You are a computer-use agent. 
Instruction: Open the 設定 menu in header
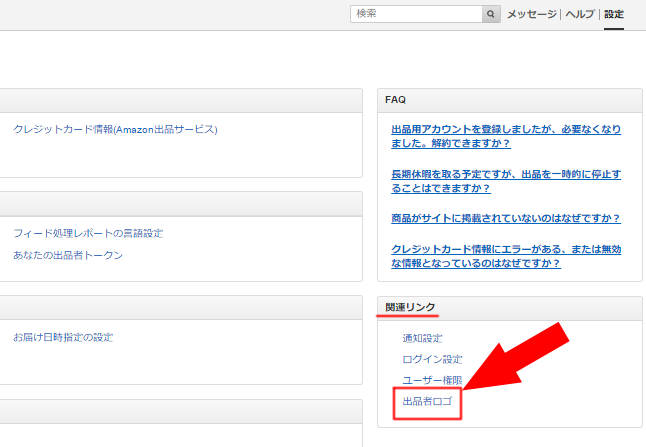click(614, 14)
